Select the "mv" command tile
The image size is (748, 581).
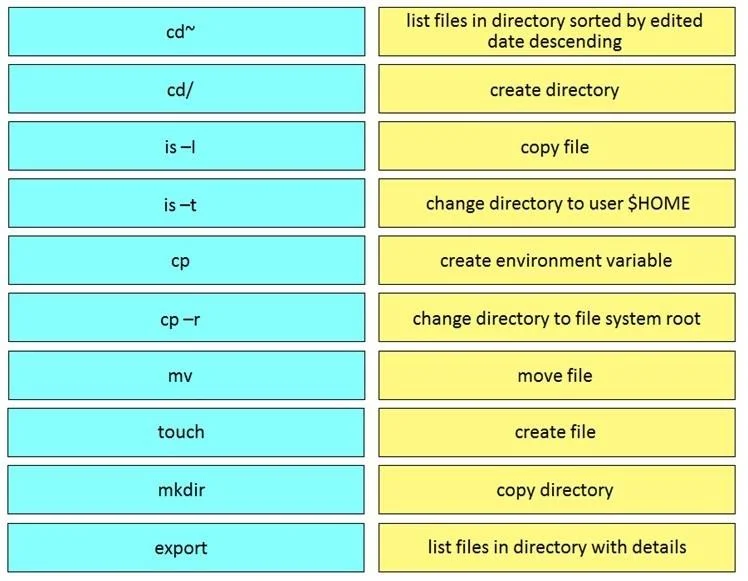pos(187,375)
